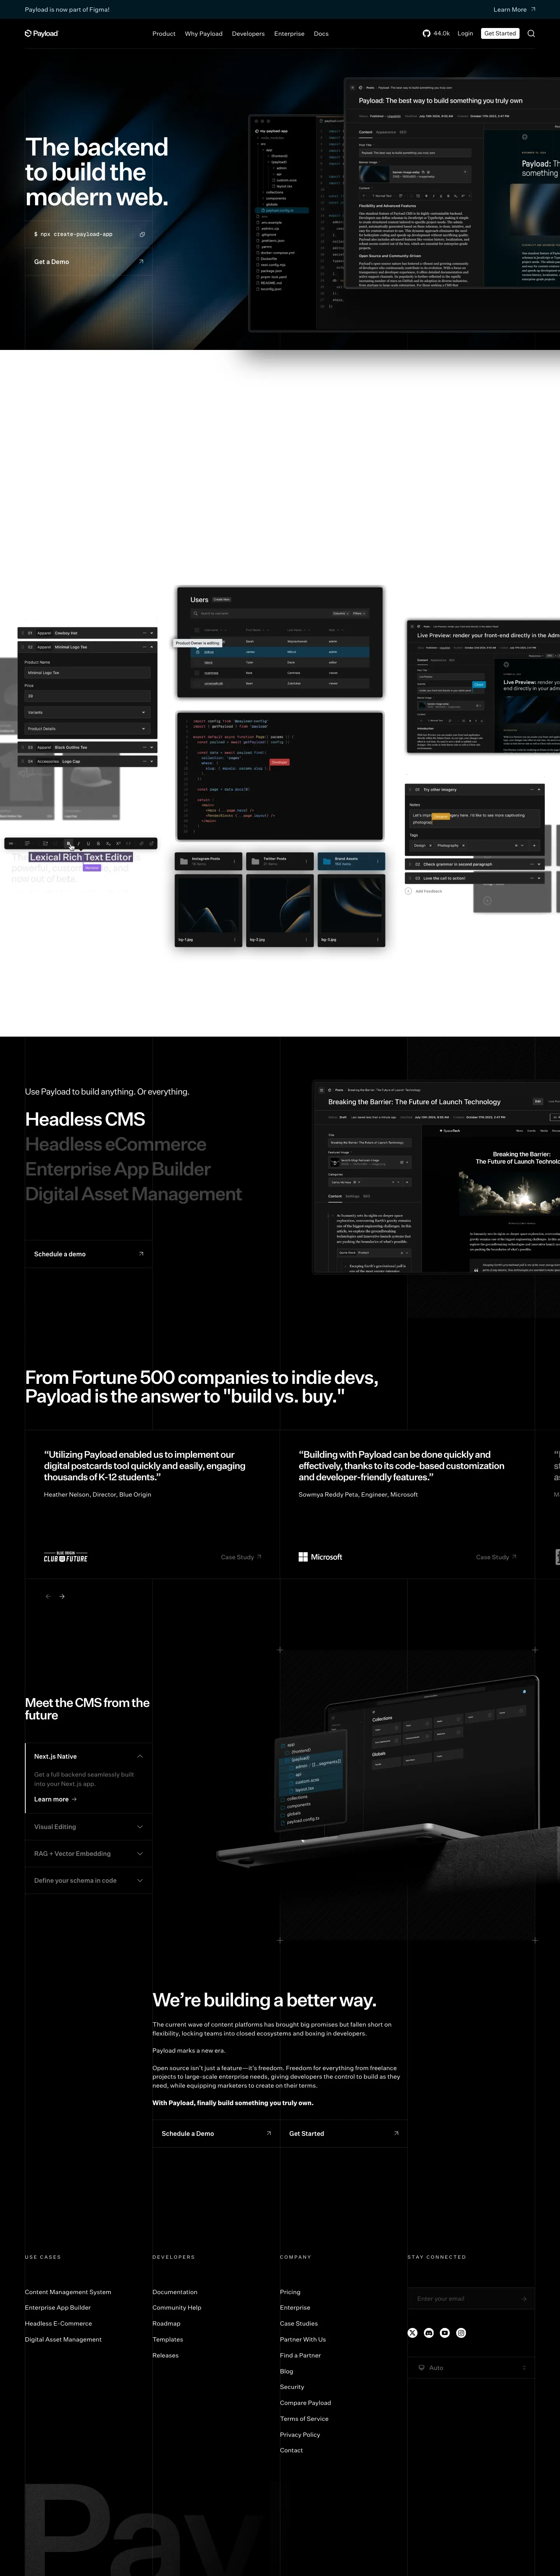
Task: Open the Product menu in the navbar
Action: coord(164,33)
